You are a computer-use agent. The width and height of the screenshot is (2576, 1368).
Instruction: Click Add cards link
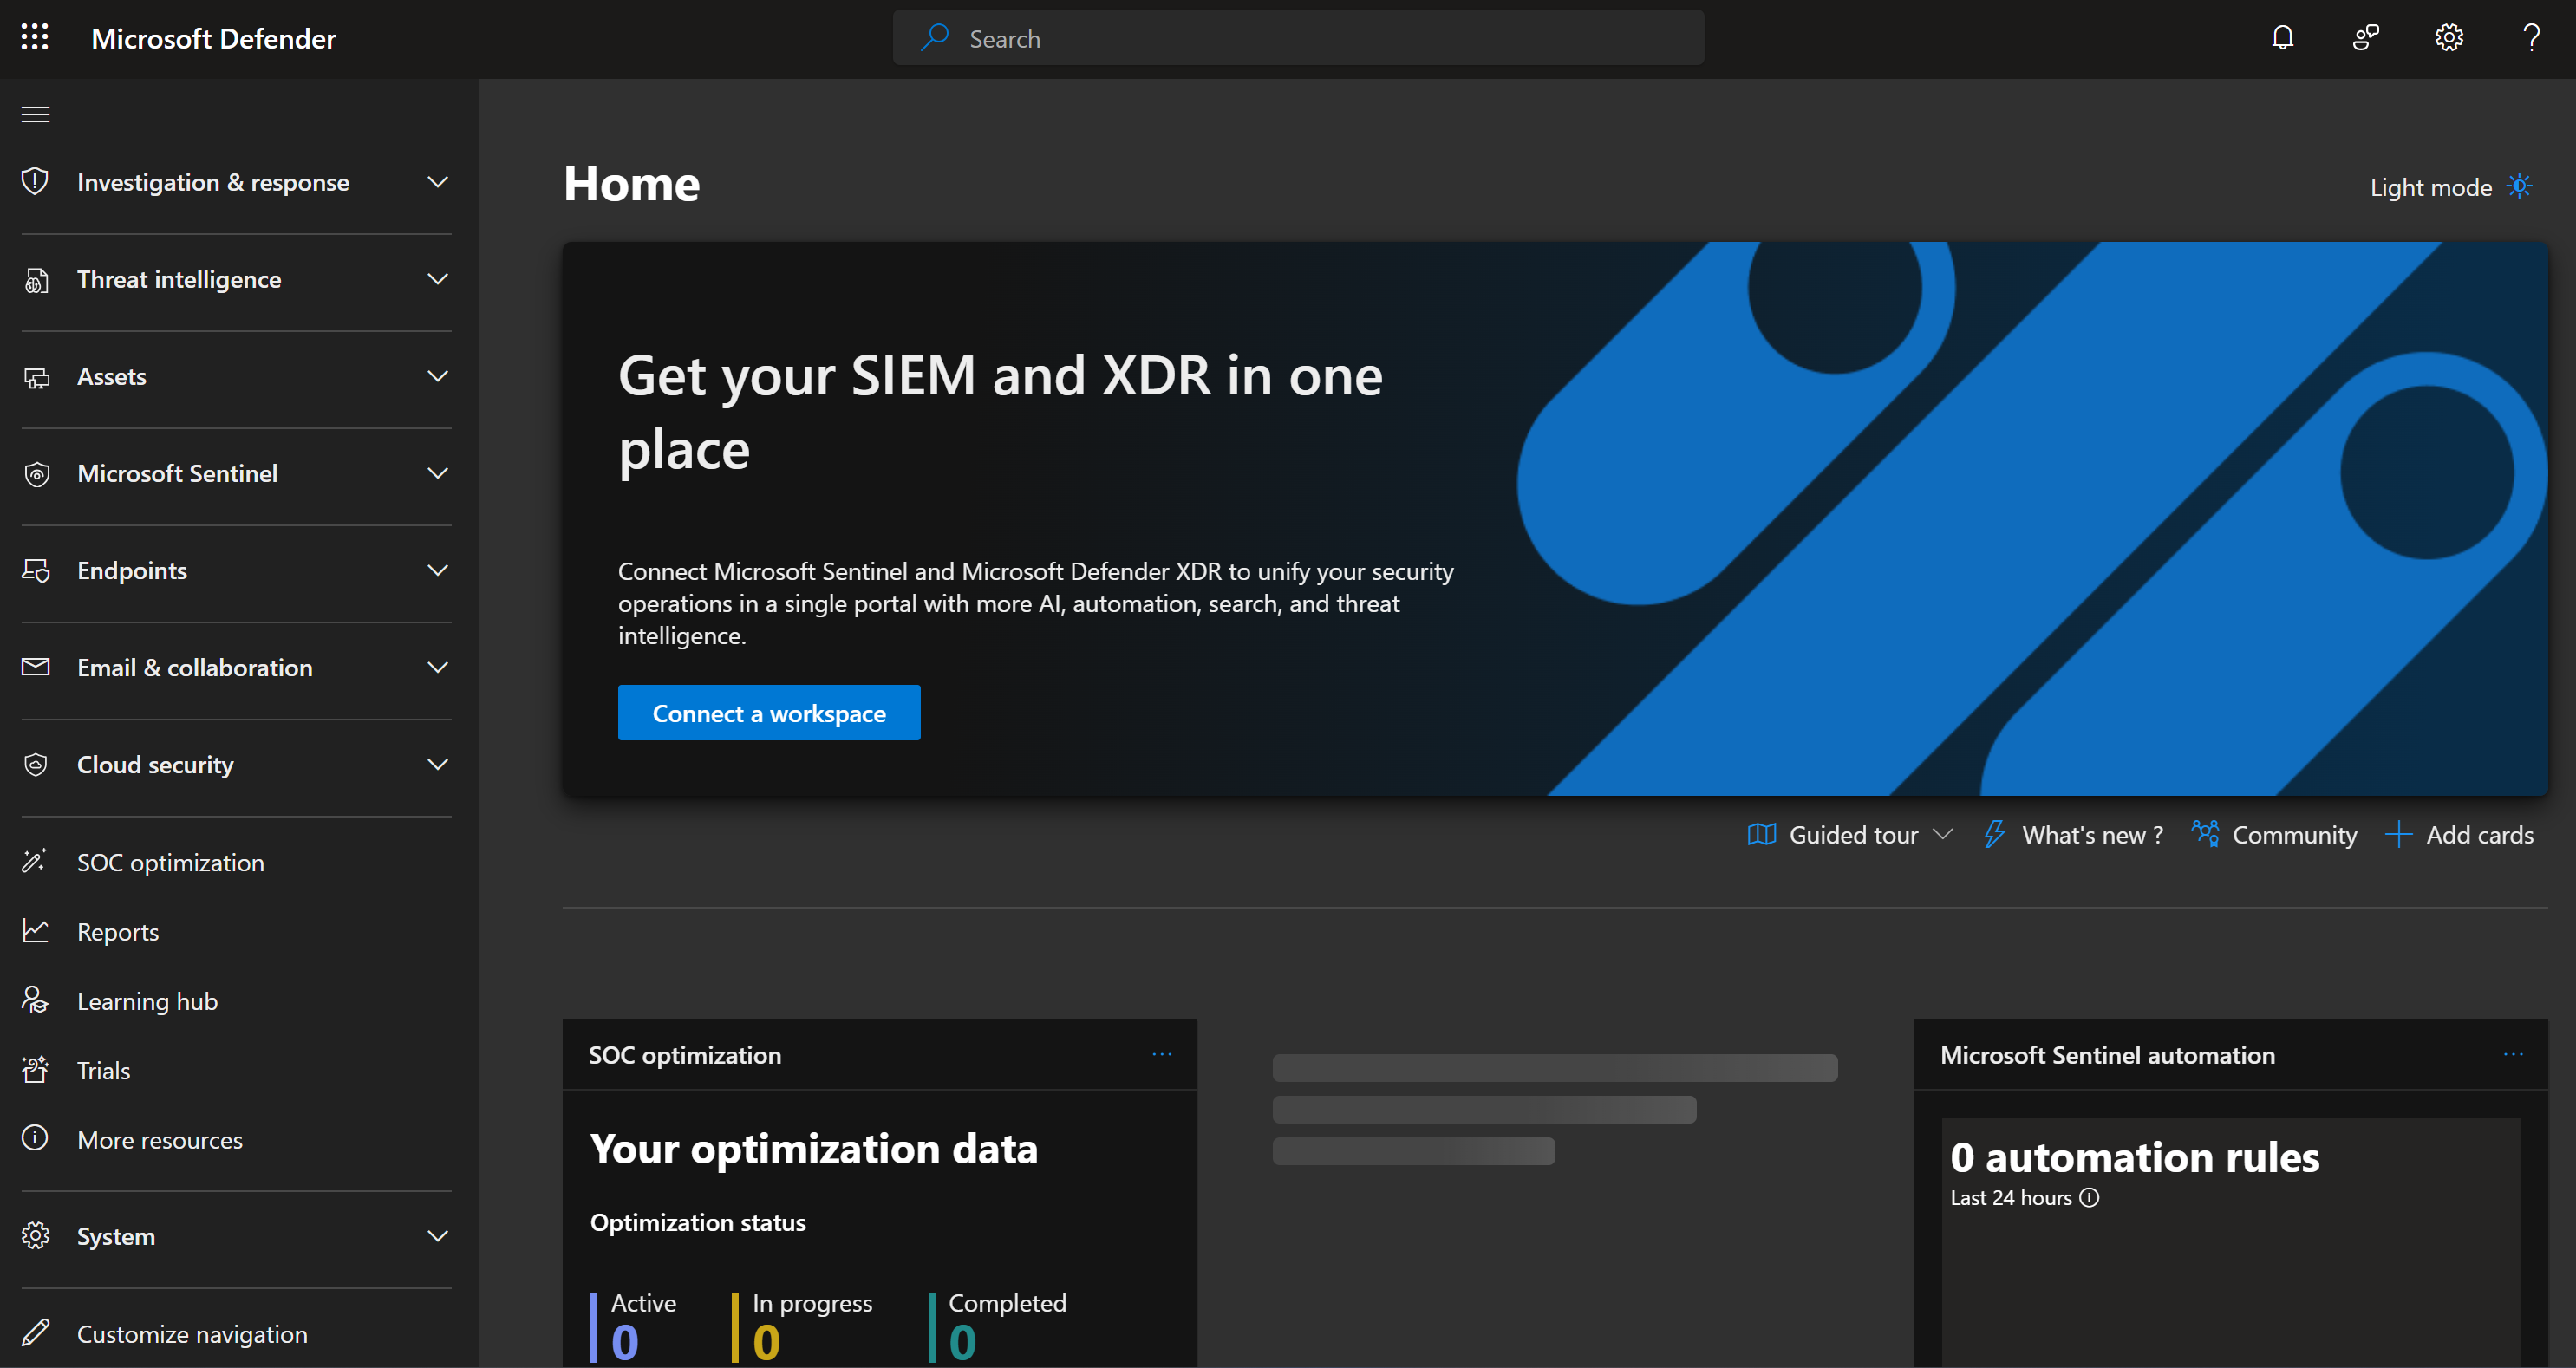click(2460, 834)
